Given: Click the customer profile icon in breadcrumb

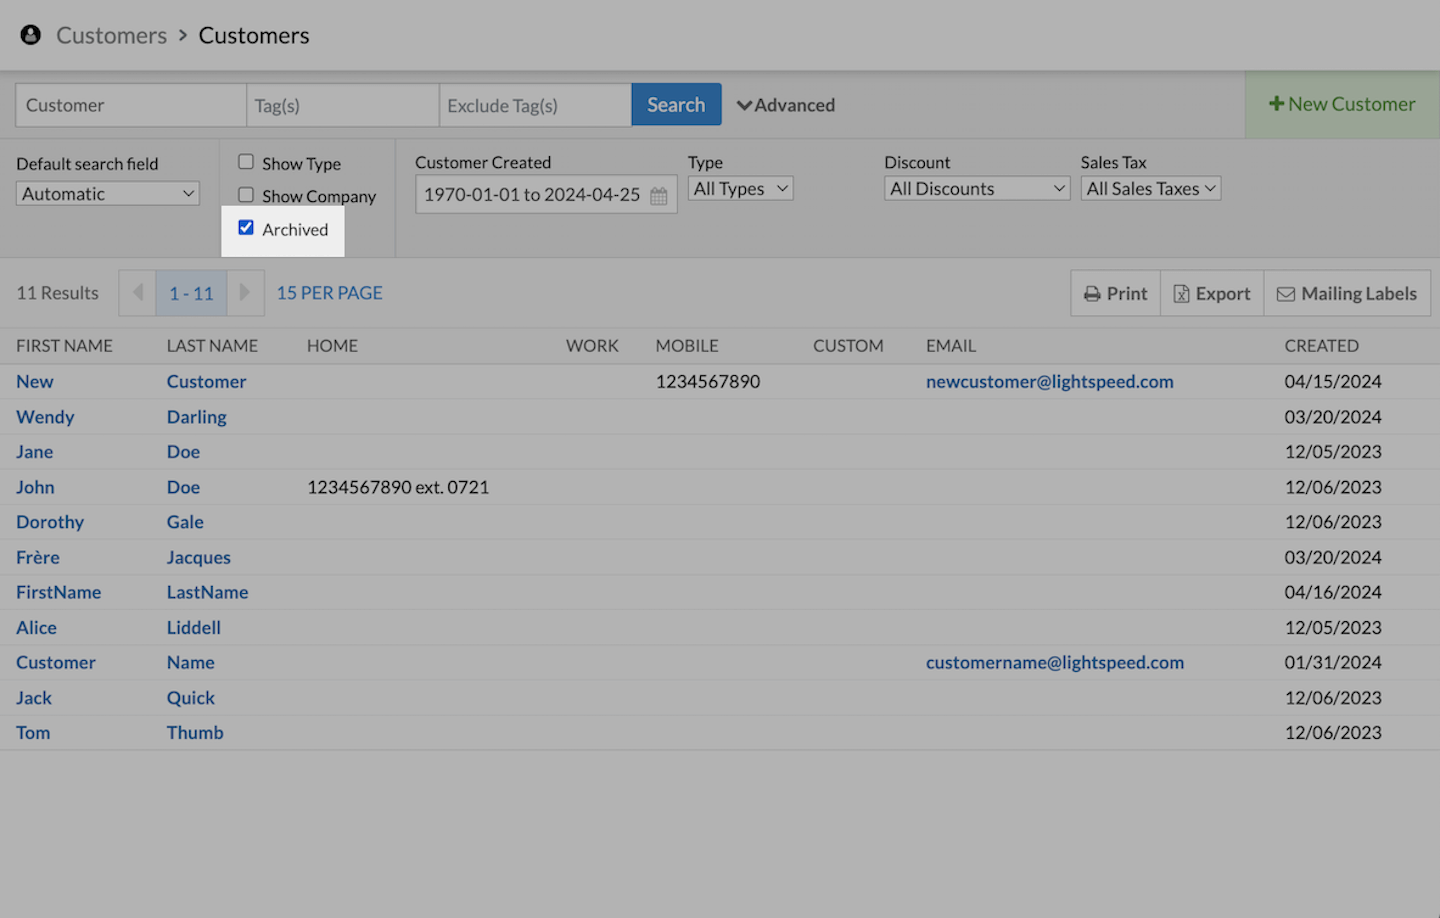Looking at the screenshot, I should point(31,35).
